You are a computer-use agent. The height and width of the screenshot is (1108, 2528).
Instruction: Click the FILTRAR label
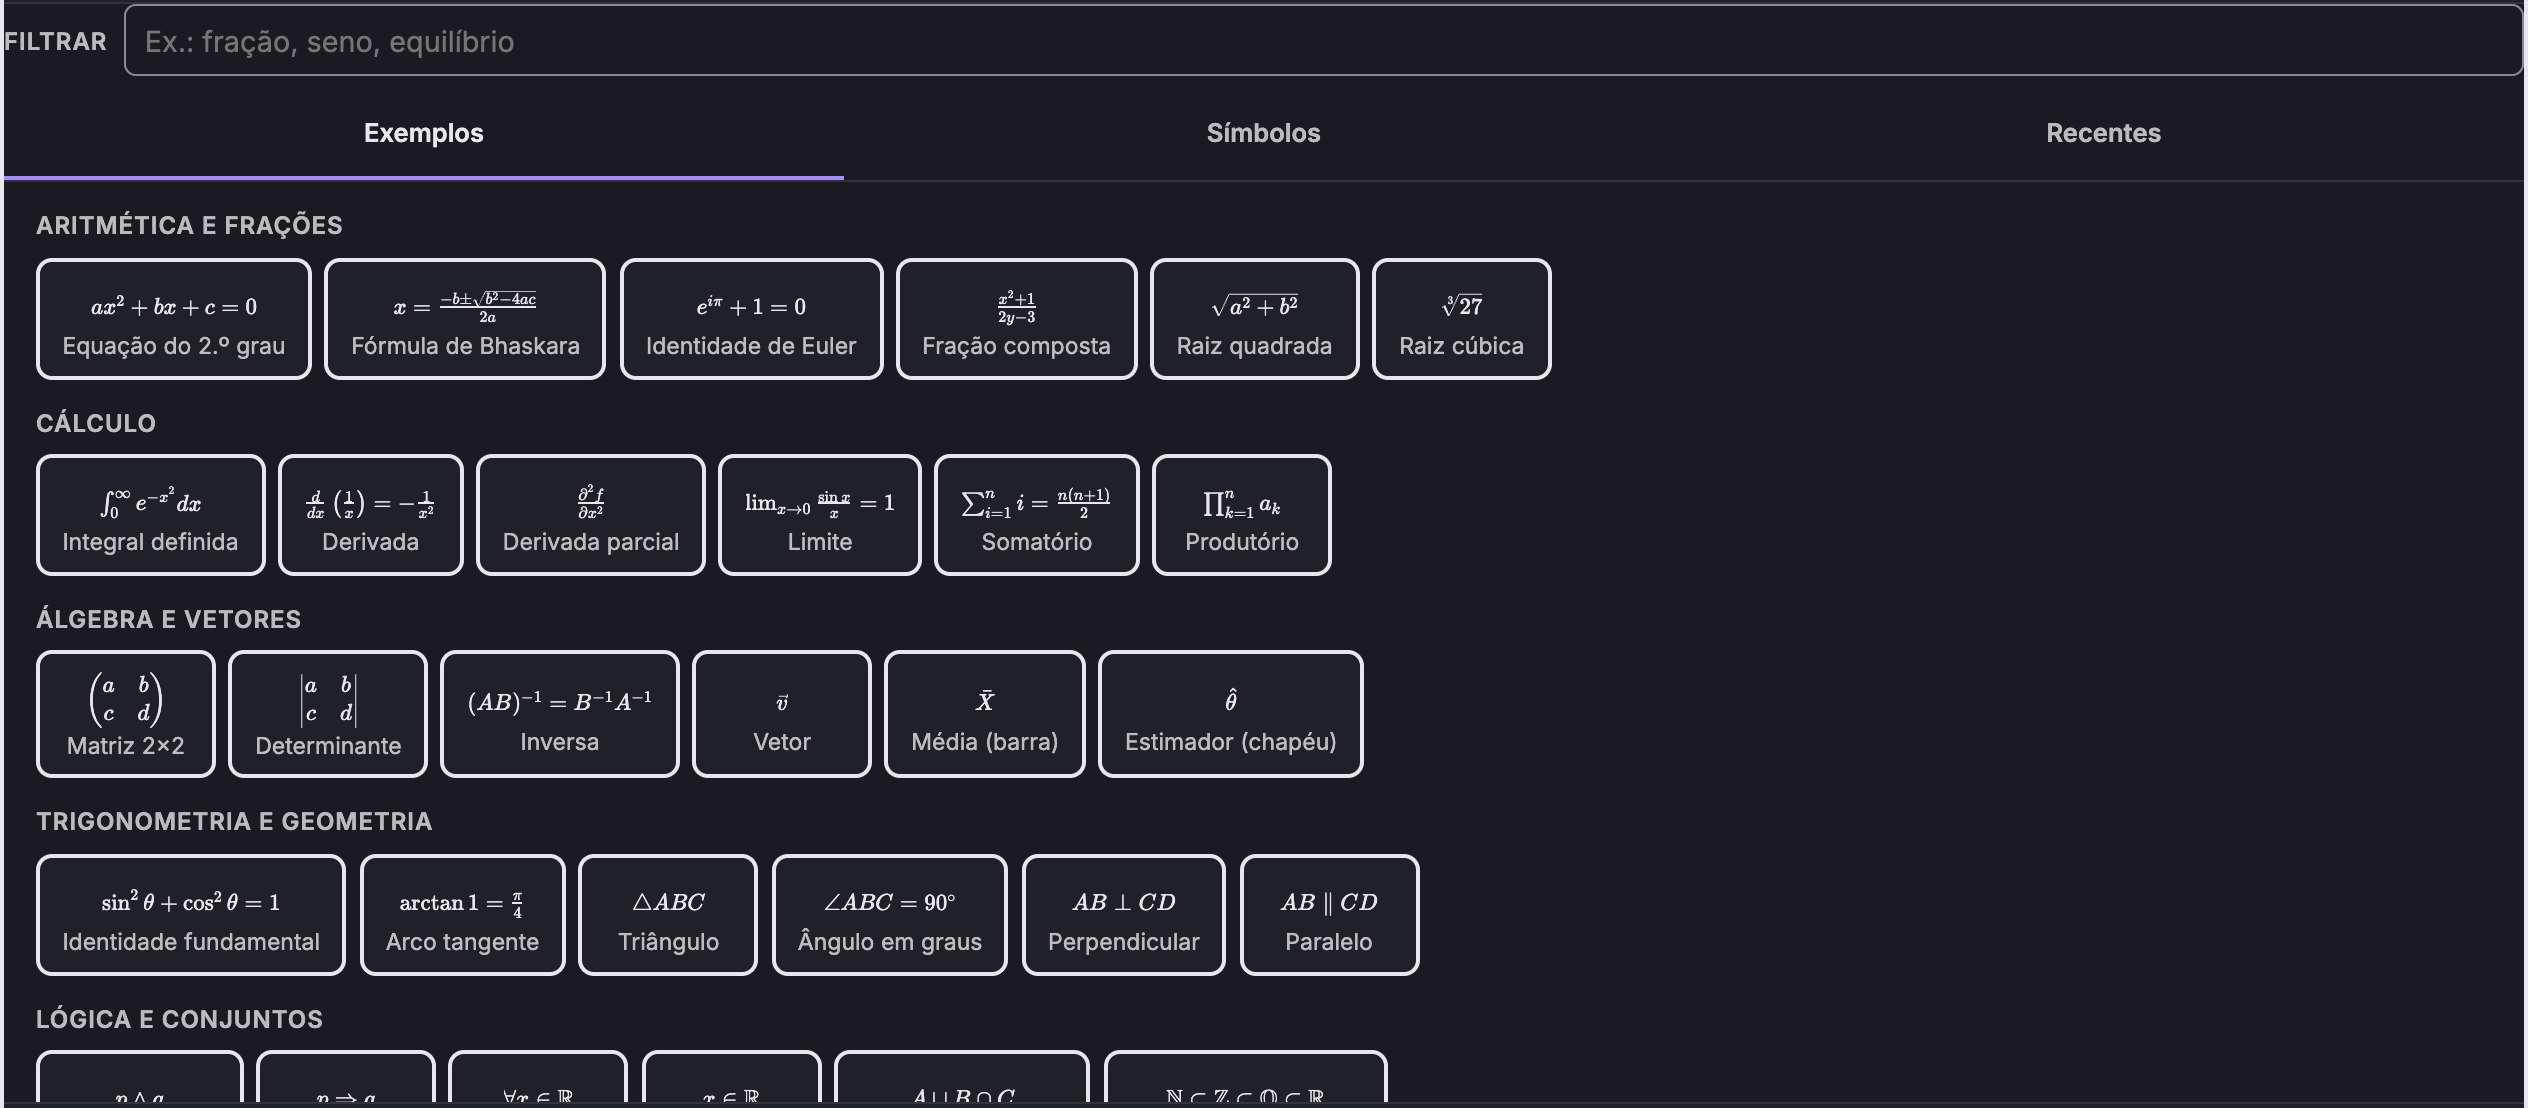55,41
